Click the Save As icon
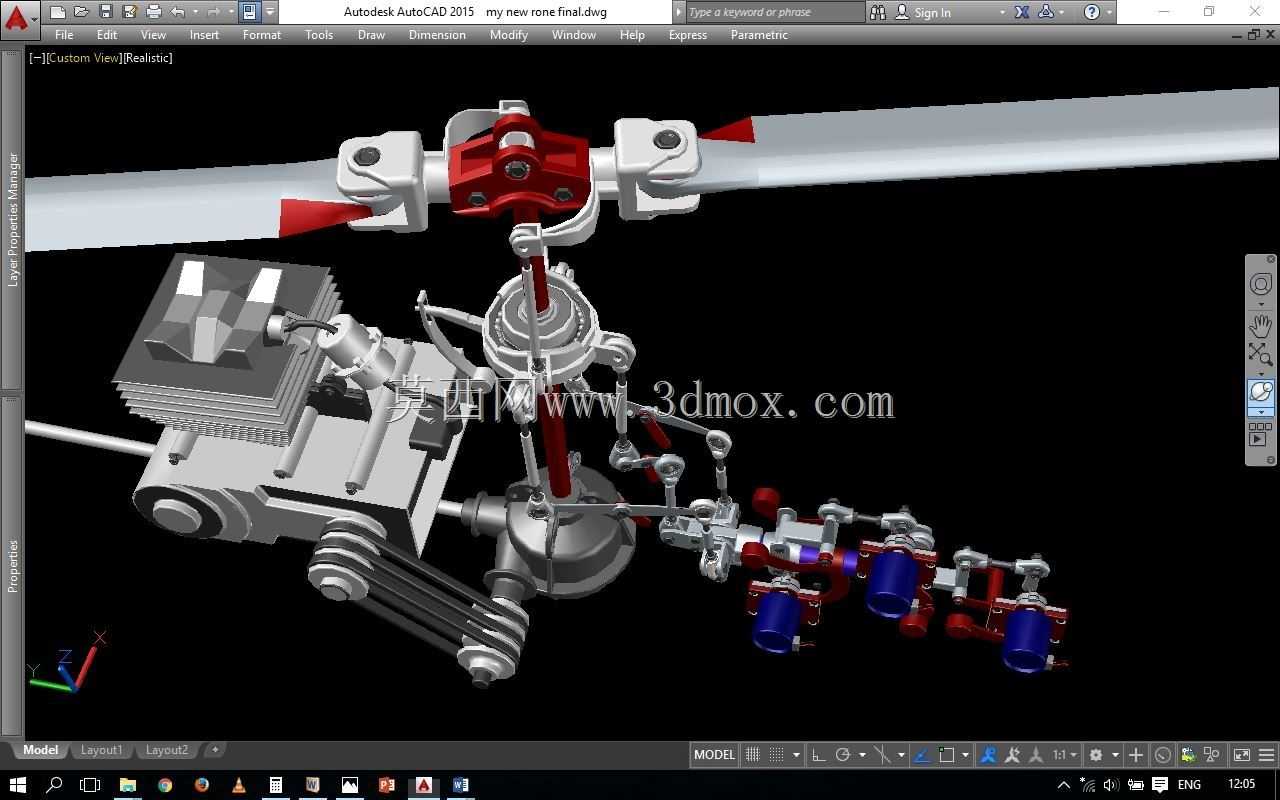The height and width of the screenshot is (800, 1280). (129, 12)
